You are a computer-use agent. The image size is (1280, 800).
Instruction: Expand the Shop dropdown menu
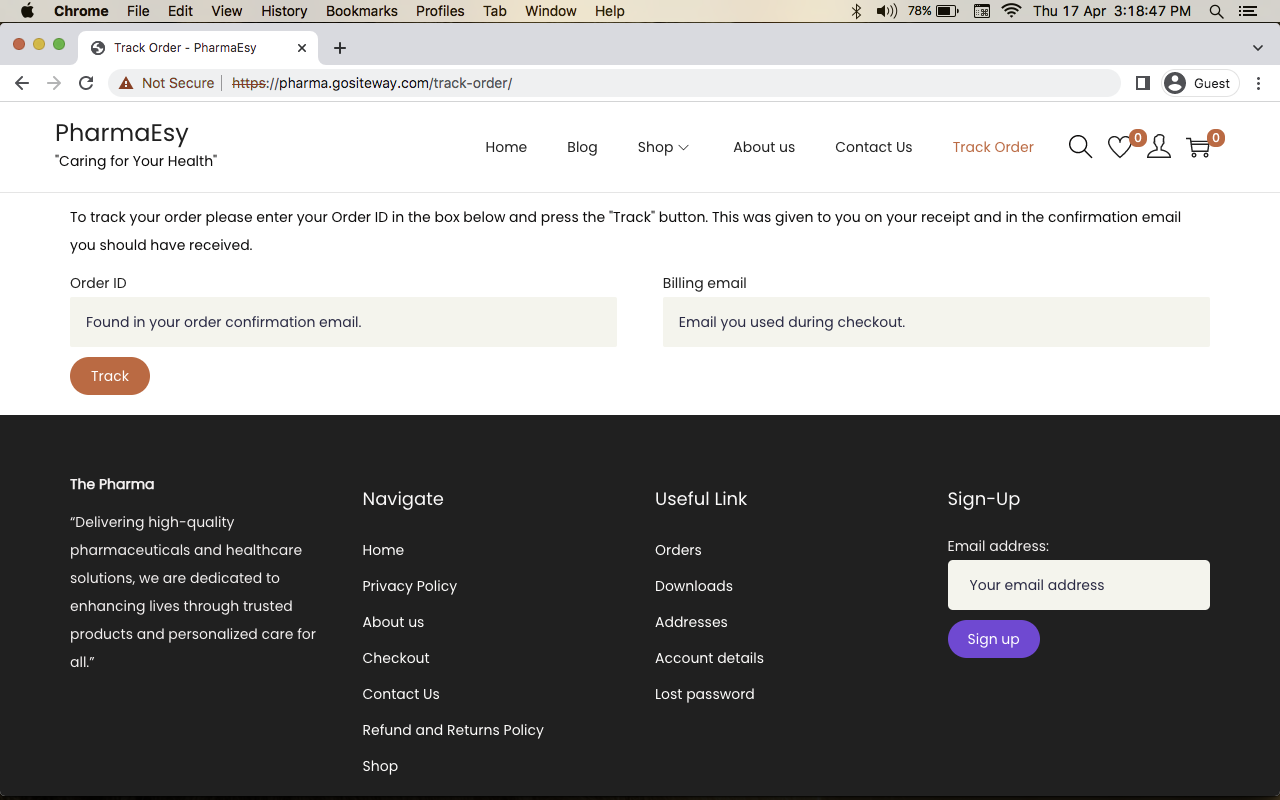[x=663, y=147]
